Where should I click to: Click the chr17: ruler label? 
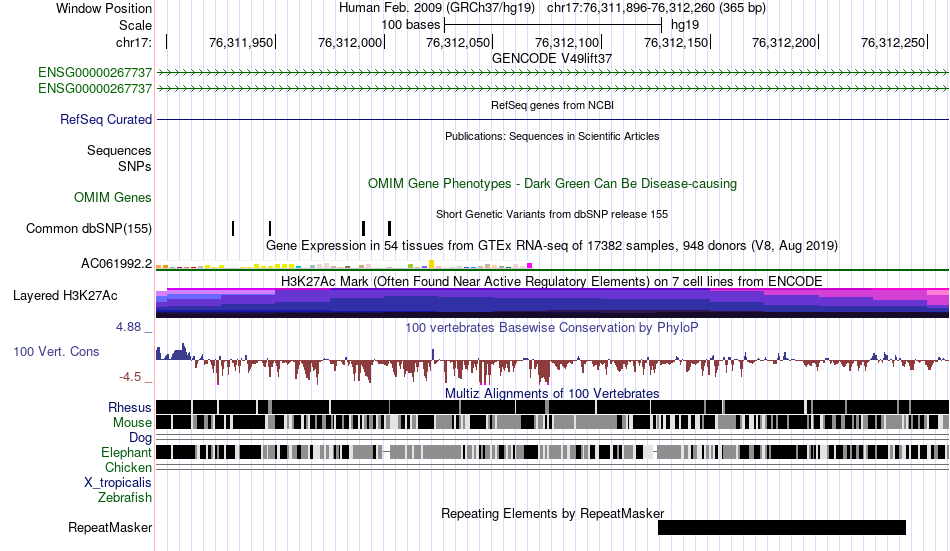pos(133,42)
